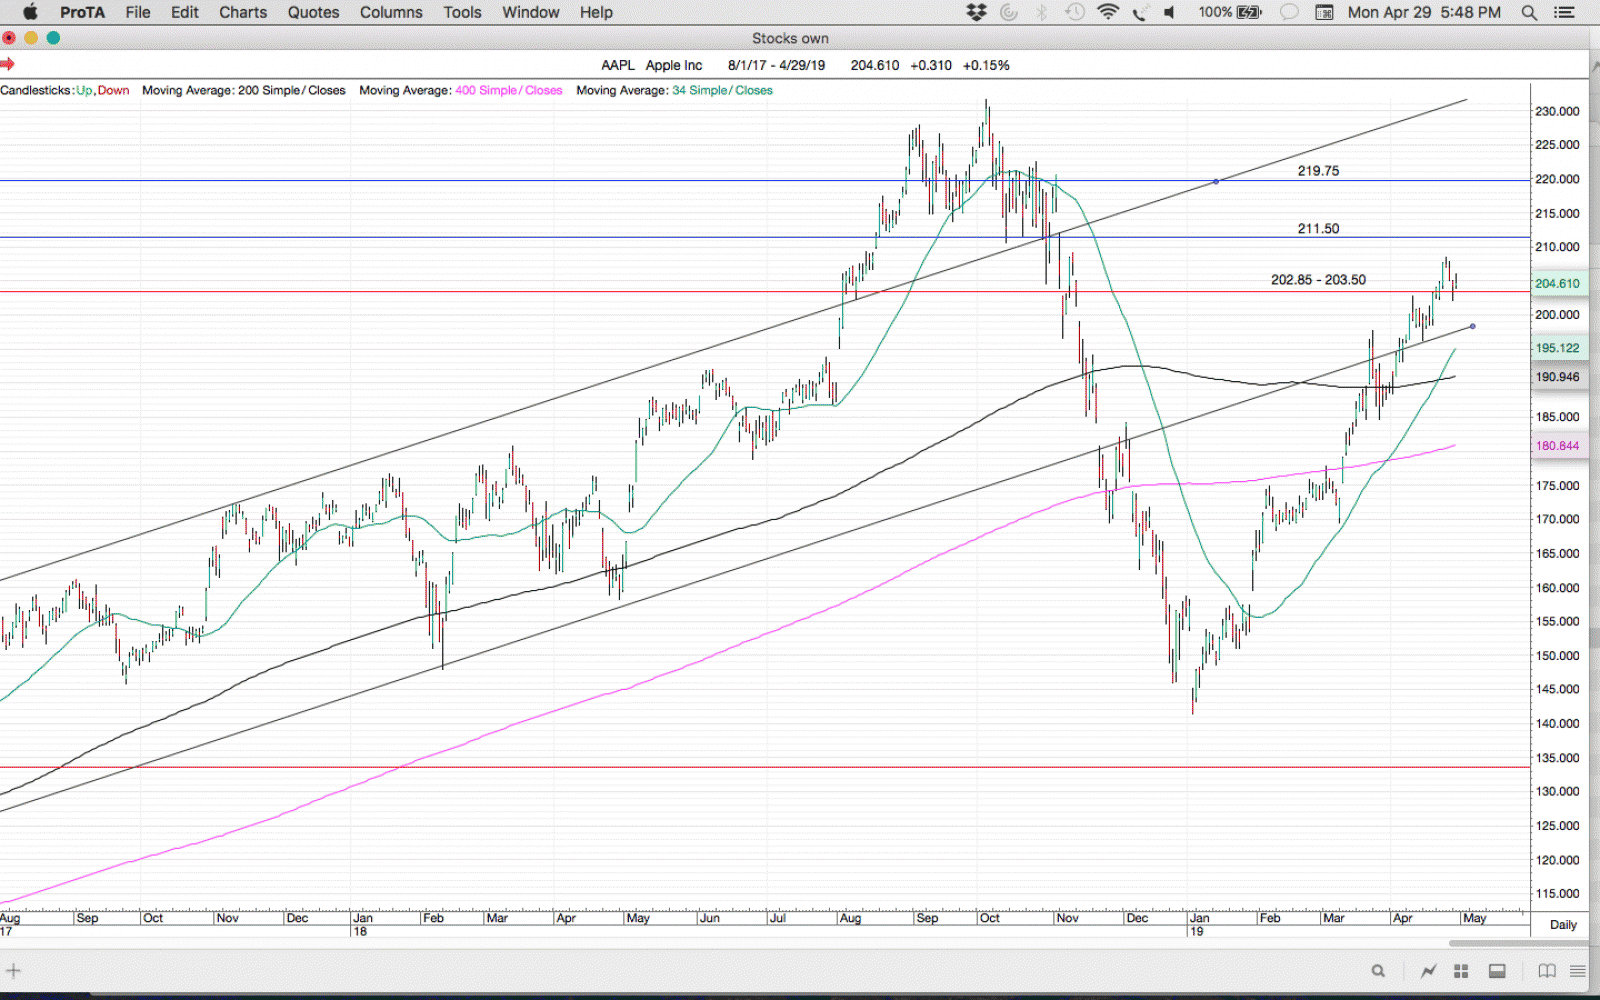The width and height of the screenshot is (1600, 1000).
Task: Open Notification Center list icon
Action: click(1564, 12)
